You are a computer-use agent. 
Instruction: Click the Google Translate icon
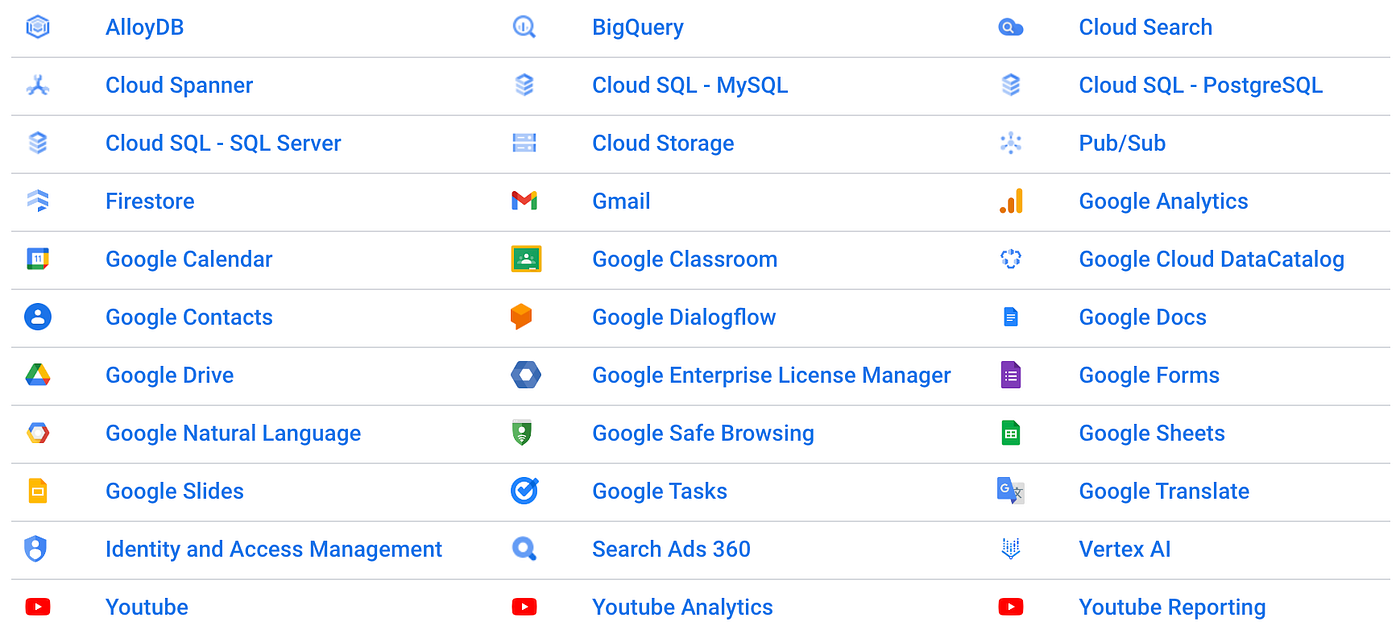click(x=1011, y=491)
